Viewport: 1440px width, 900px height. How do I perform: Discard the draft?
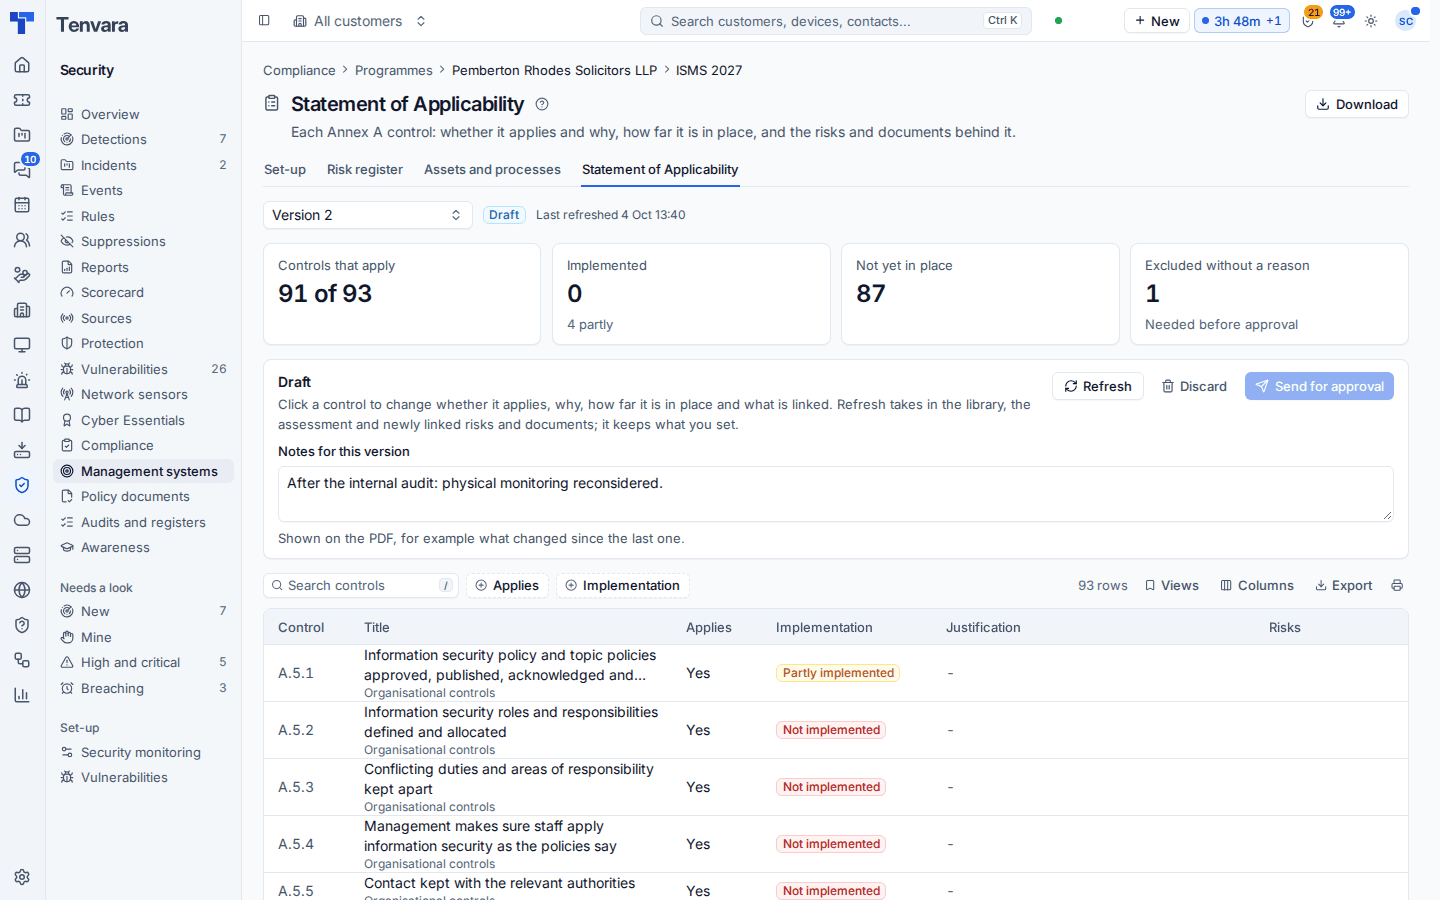click(x=1194, y=387)
